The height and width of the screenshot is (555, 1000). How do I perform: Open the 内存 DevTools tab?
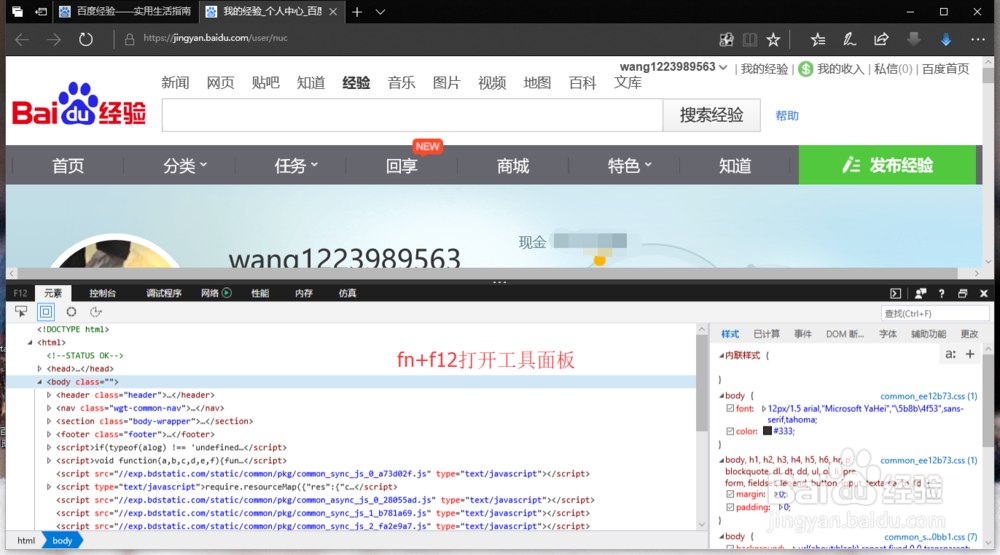point(304,293)
